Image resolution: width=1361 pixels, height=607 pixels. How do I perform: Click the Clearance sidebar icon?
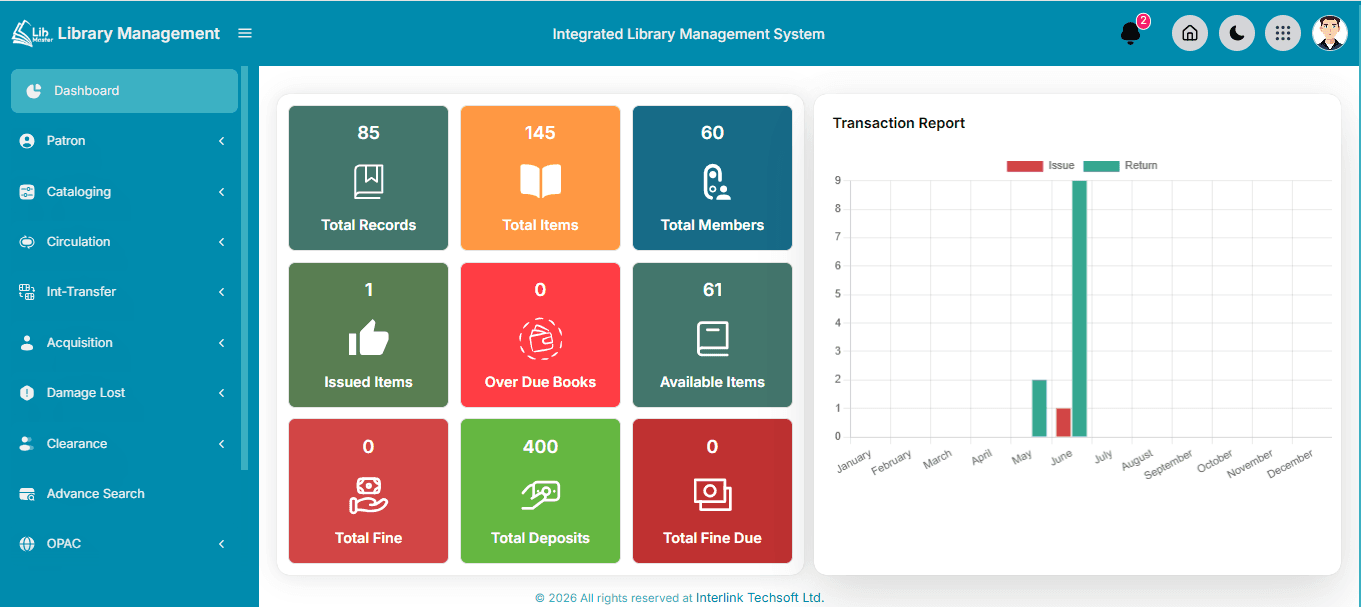pyautogui.click(x=27, y=444)
